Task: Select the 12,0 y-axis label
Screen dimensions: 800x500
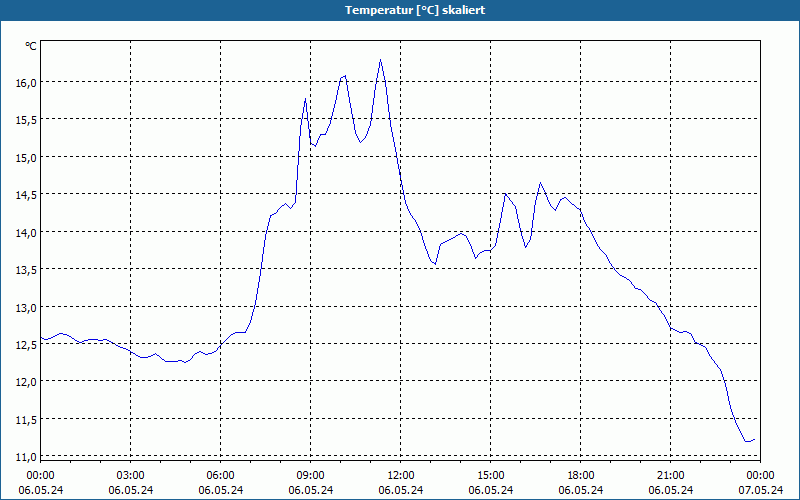Action: (x=26, y=382)
